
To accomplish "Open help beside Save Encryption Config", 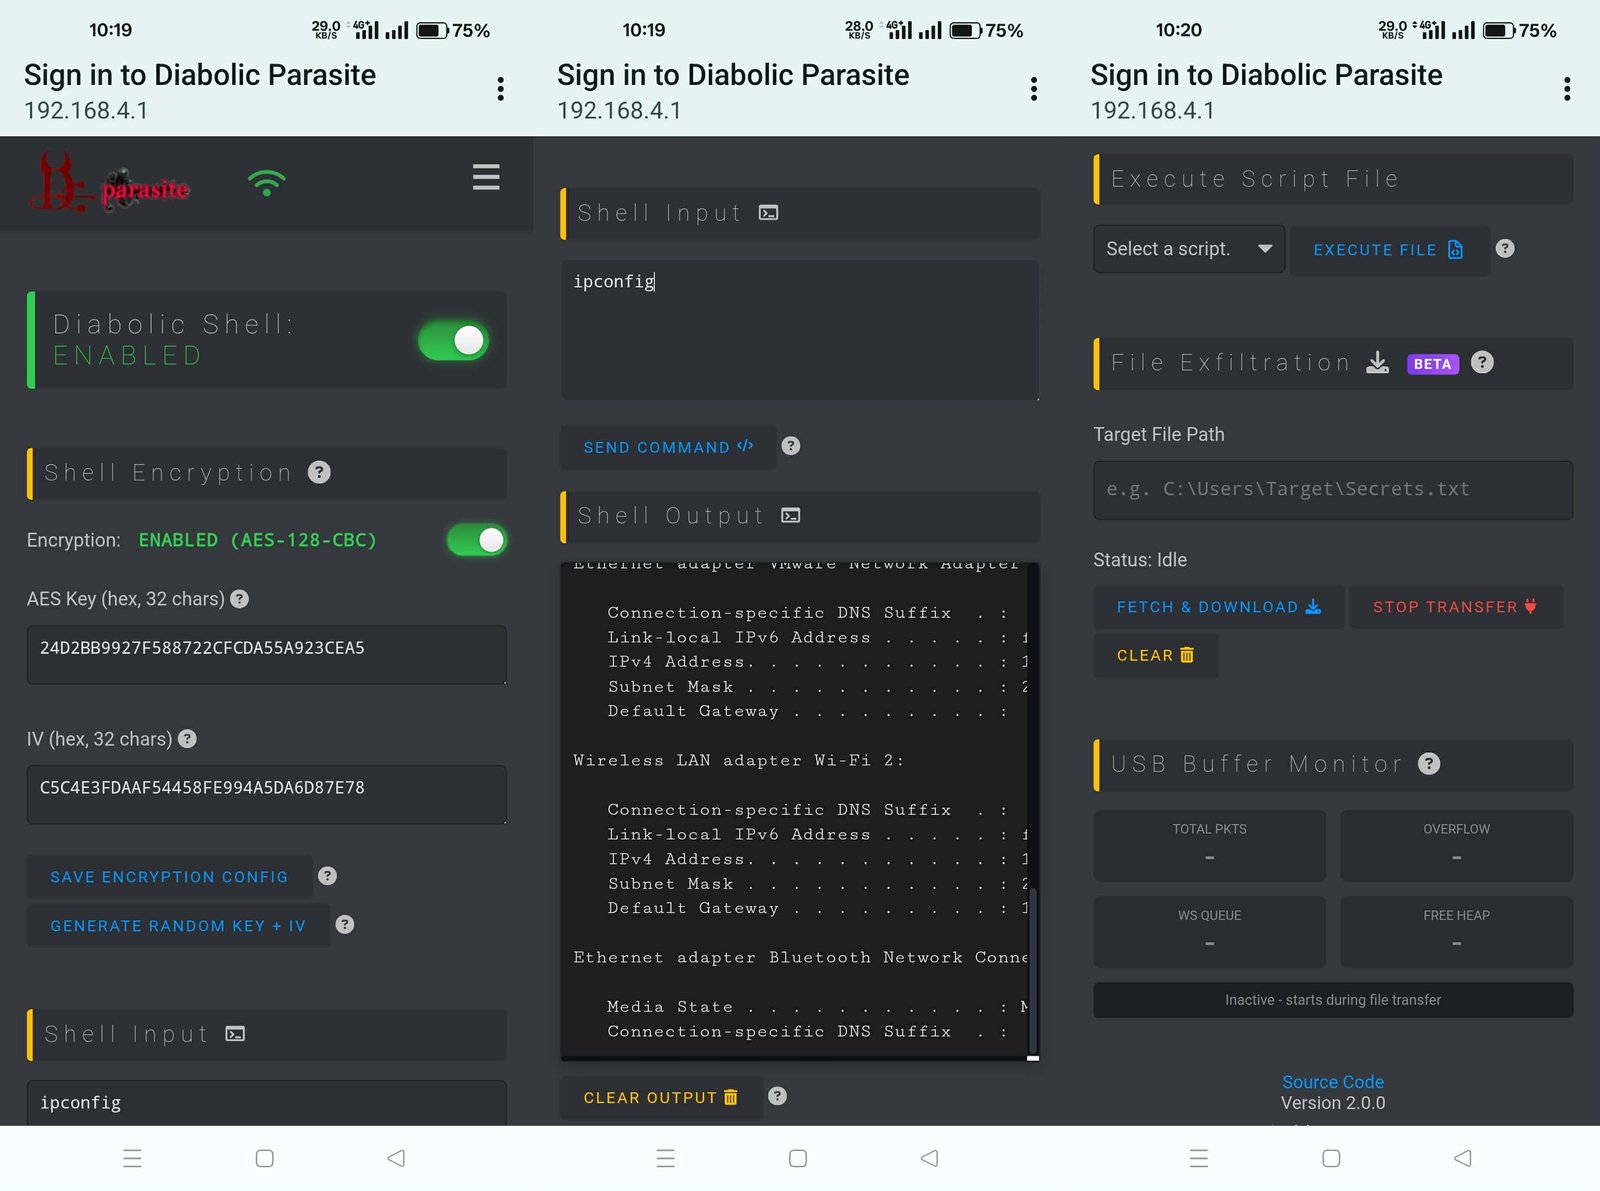I will [x=327, y=876].
